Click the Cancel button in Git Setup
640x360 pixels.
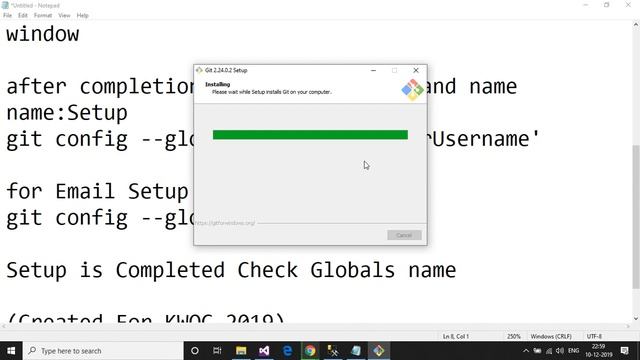coord(404,235)
